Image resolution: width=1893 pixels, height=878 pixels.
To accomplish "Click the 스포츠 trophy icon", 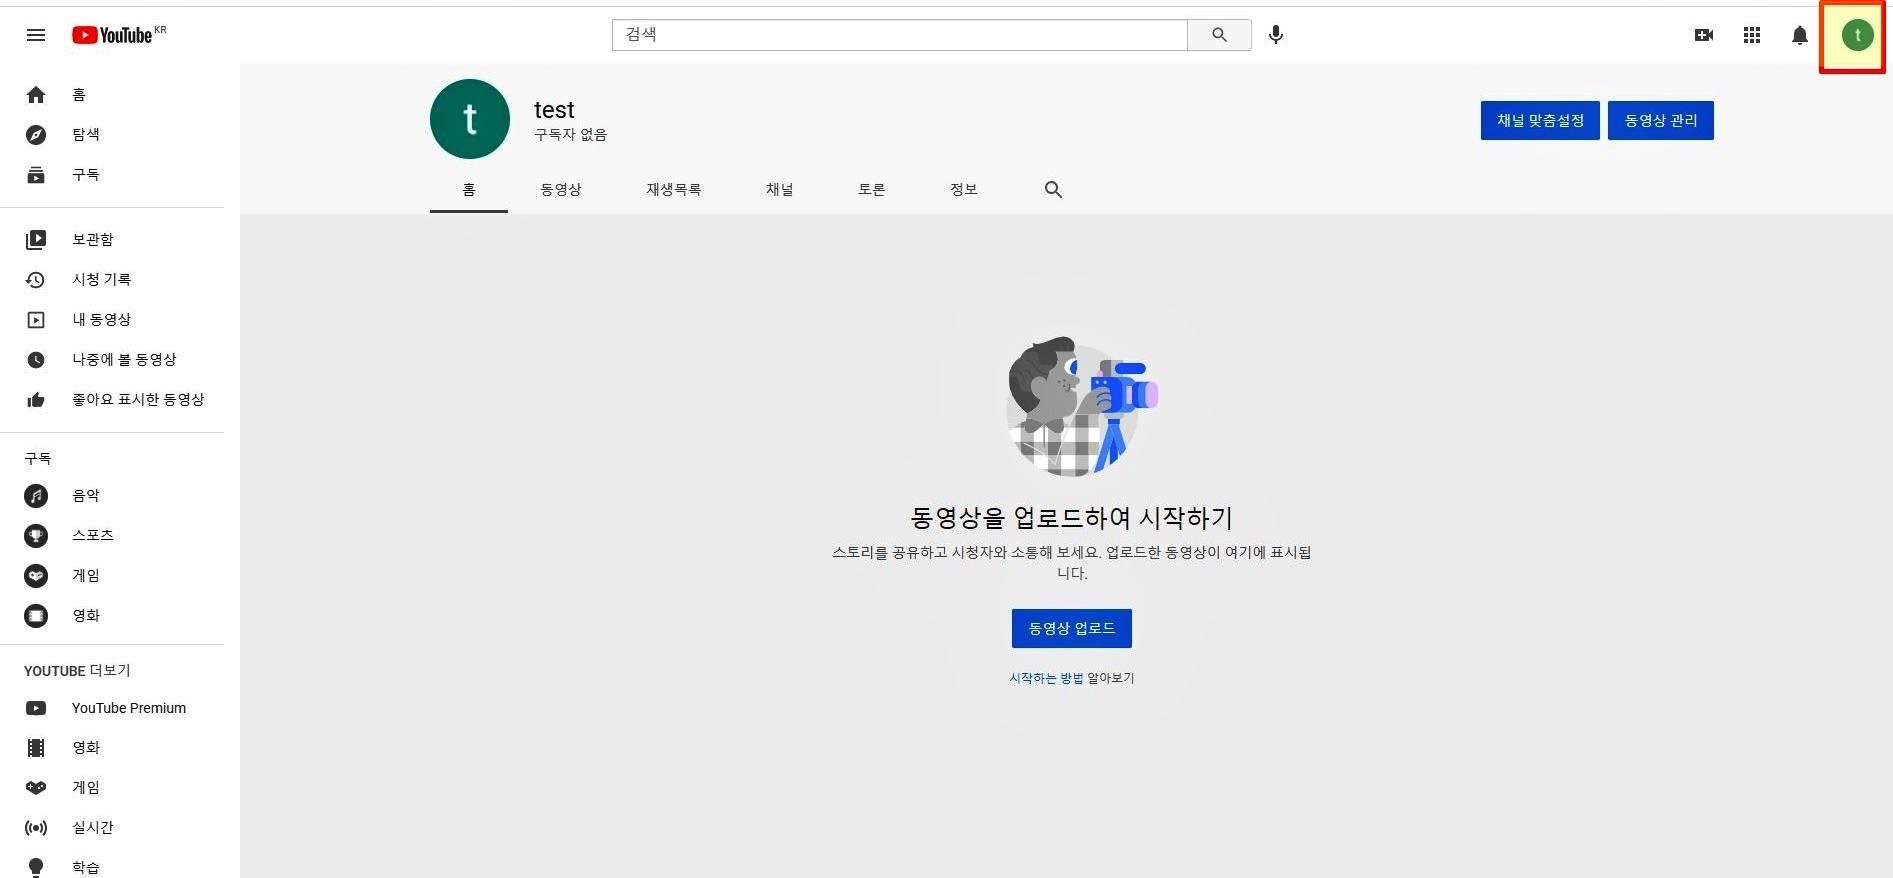I will point(36,536).
